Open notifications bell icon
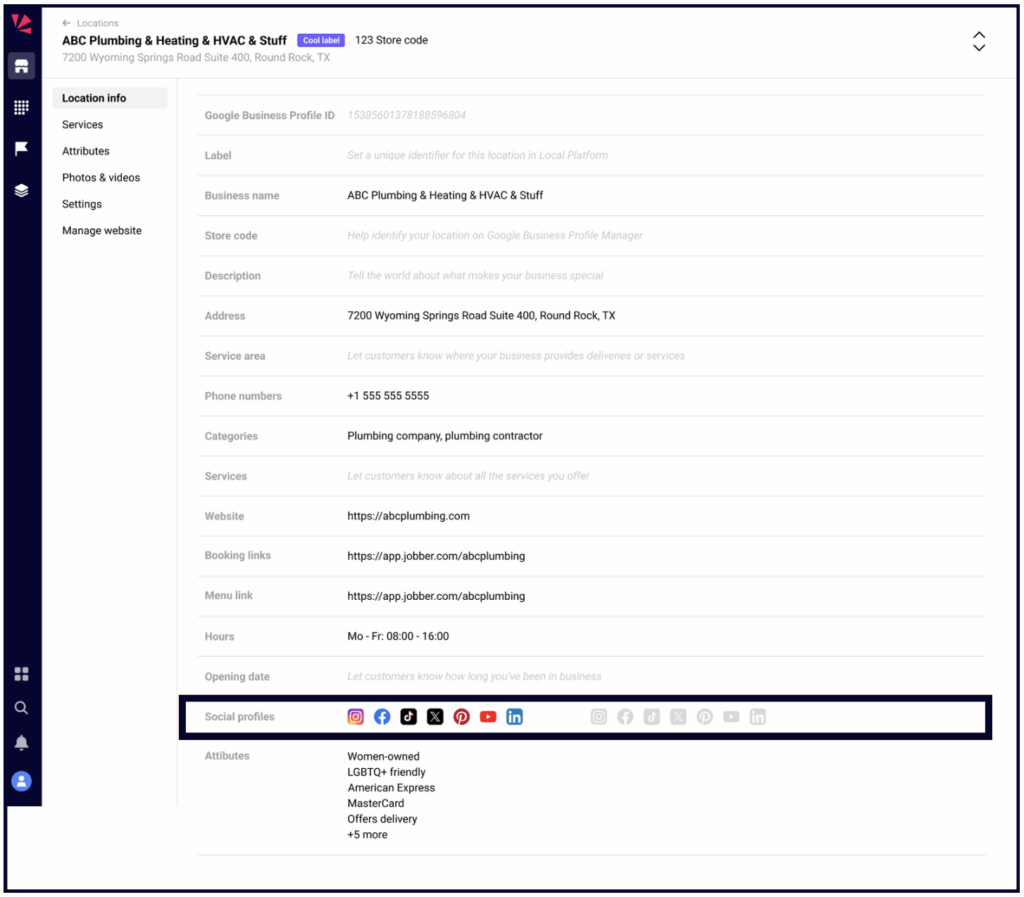Viewport: 1024px width, 897px height. tap(21, 743)
